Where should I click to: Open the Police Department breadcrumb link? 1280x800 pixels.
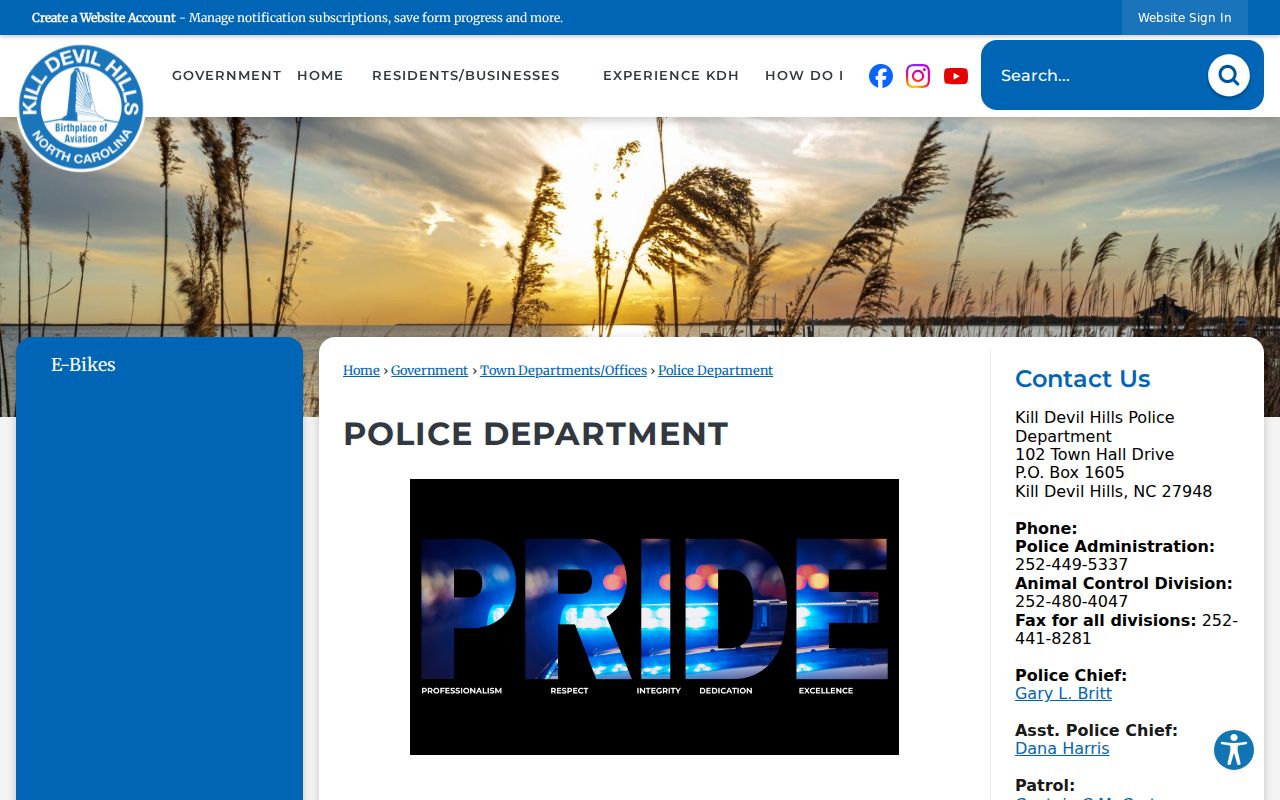(715, 370)
